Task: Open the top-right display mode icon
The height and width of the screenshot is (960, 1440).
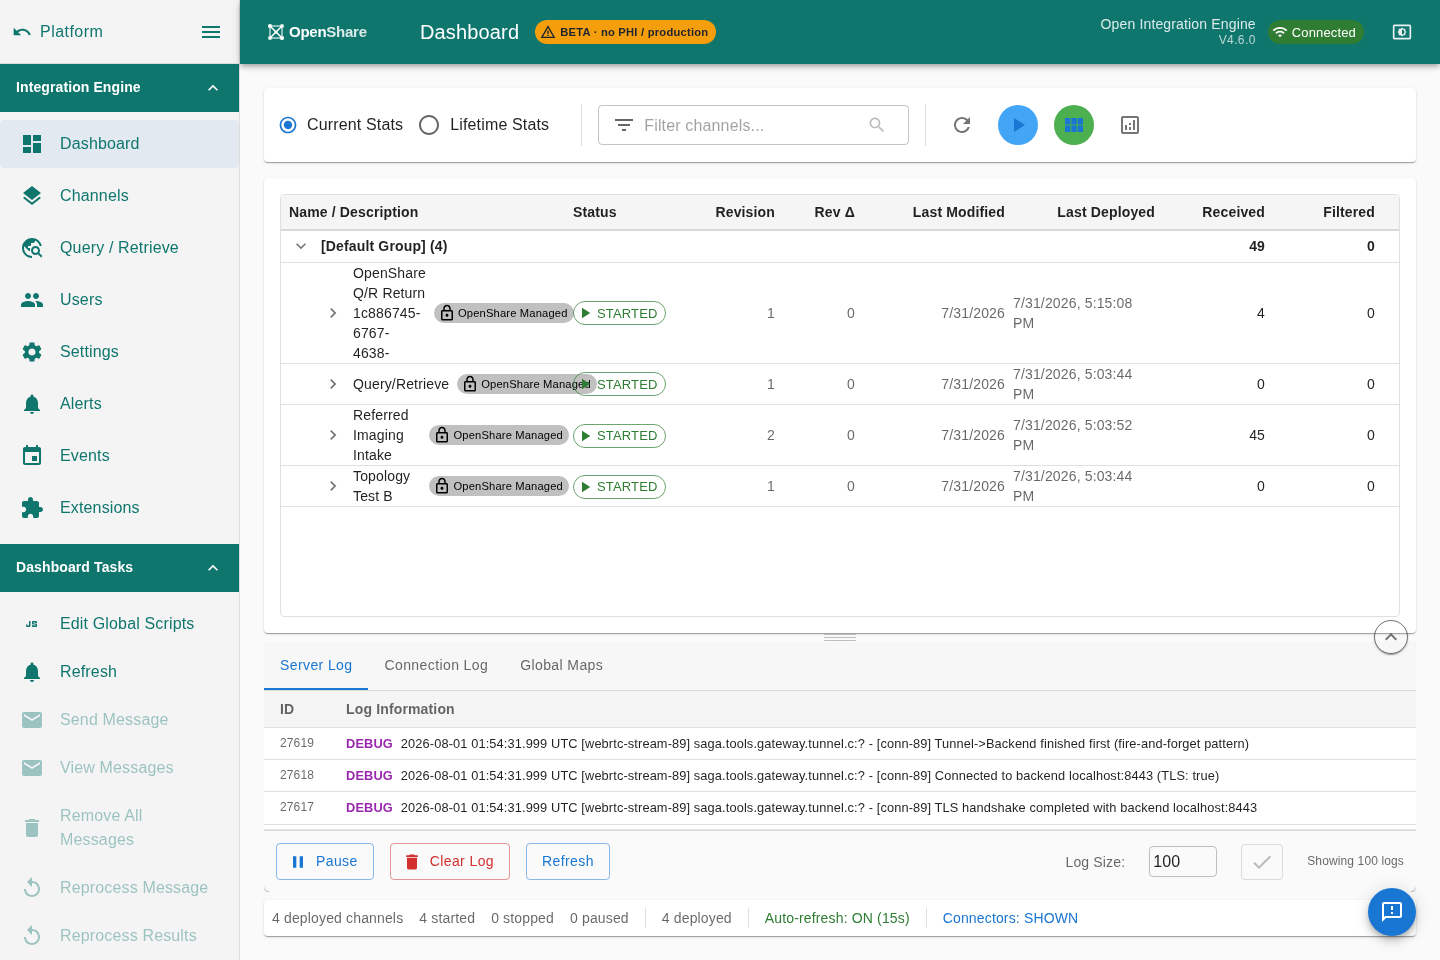Action: click(x=1402, y=32)
